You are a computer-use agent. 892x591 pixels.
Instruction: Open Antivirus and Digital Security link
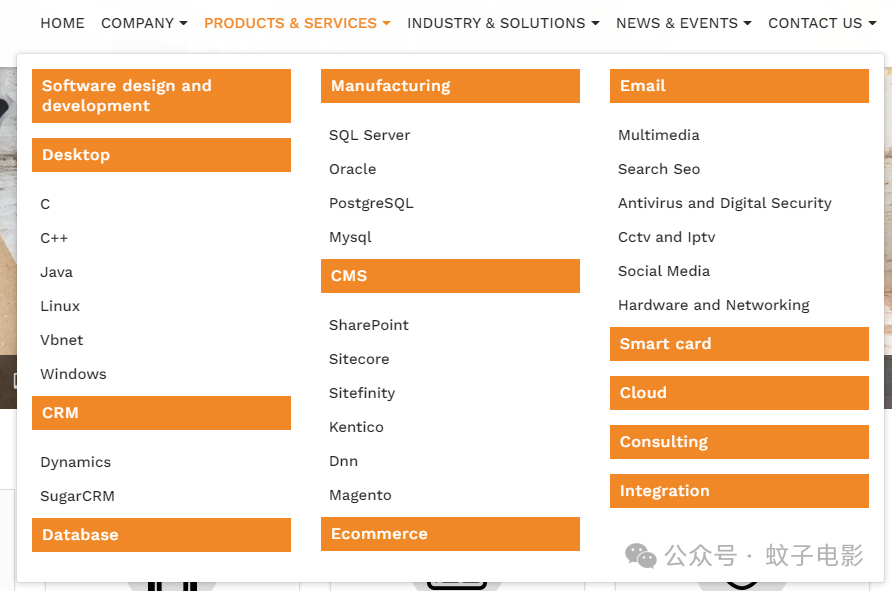coord(725,204)
